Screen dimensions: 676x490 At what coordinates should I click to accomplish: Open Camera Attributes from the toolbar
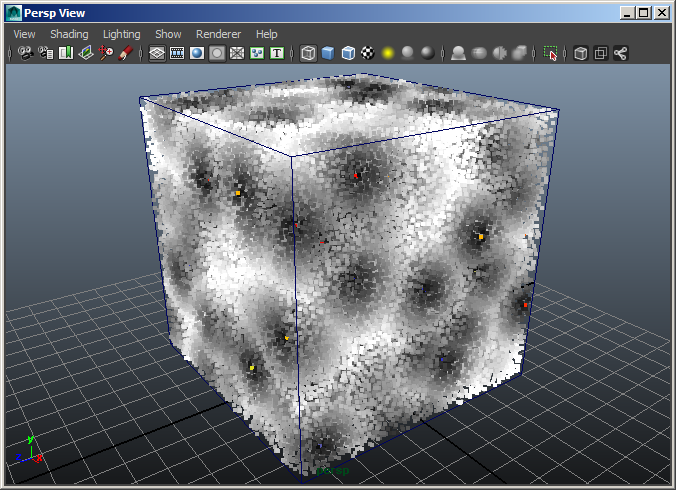(x=45, y=53)
